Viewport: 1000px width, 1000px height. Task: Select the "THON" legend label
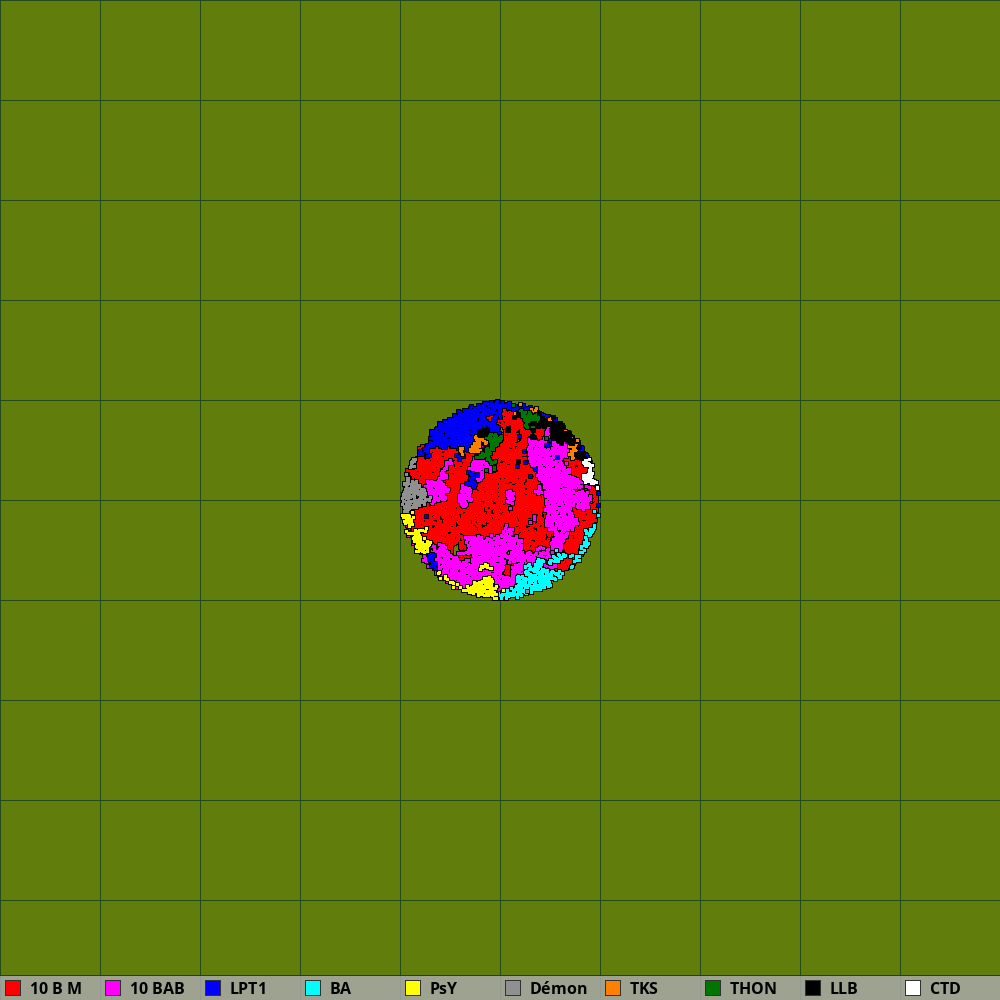coord(753,988)
